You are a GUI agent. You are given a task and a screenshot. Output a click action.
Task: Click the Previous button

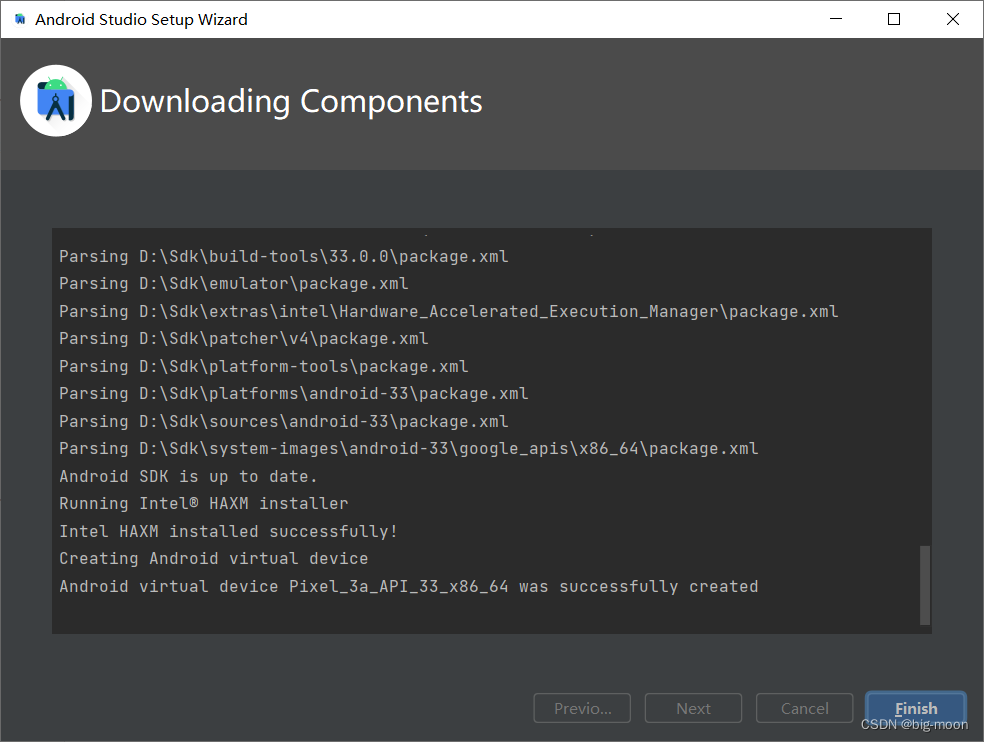(582, 708)
